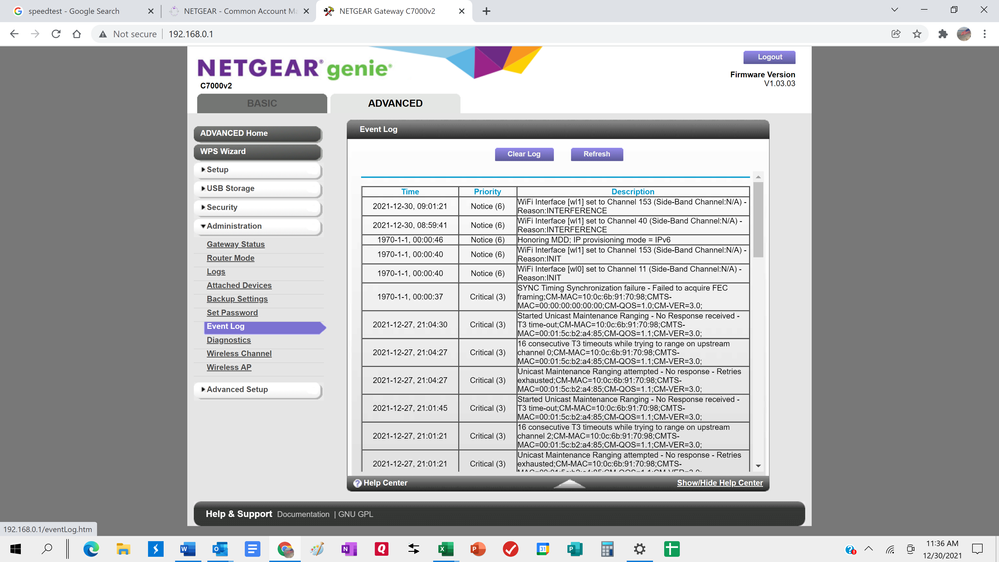The image size is (999, 562).
Task: Open Backup Settings page
Action: pyautogui.click(x=237, y=299)
